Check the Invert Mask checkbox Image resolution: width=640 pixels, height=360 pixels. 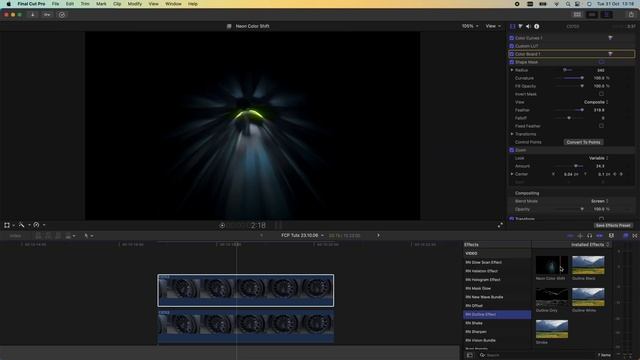601,94
